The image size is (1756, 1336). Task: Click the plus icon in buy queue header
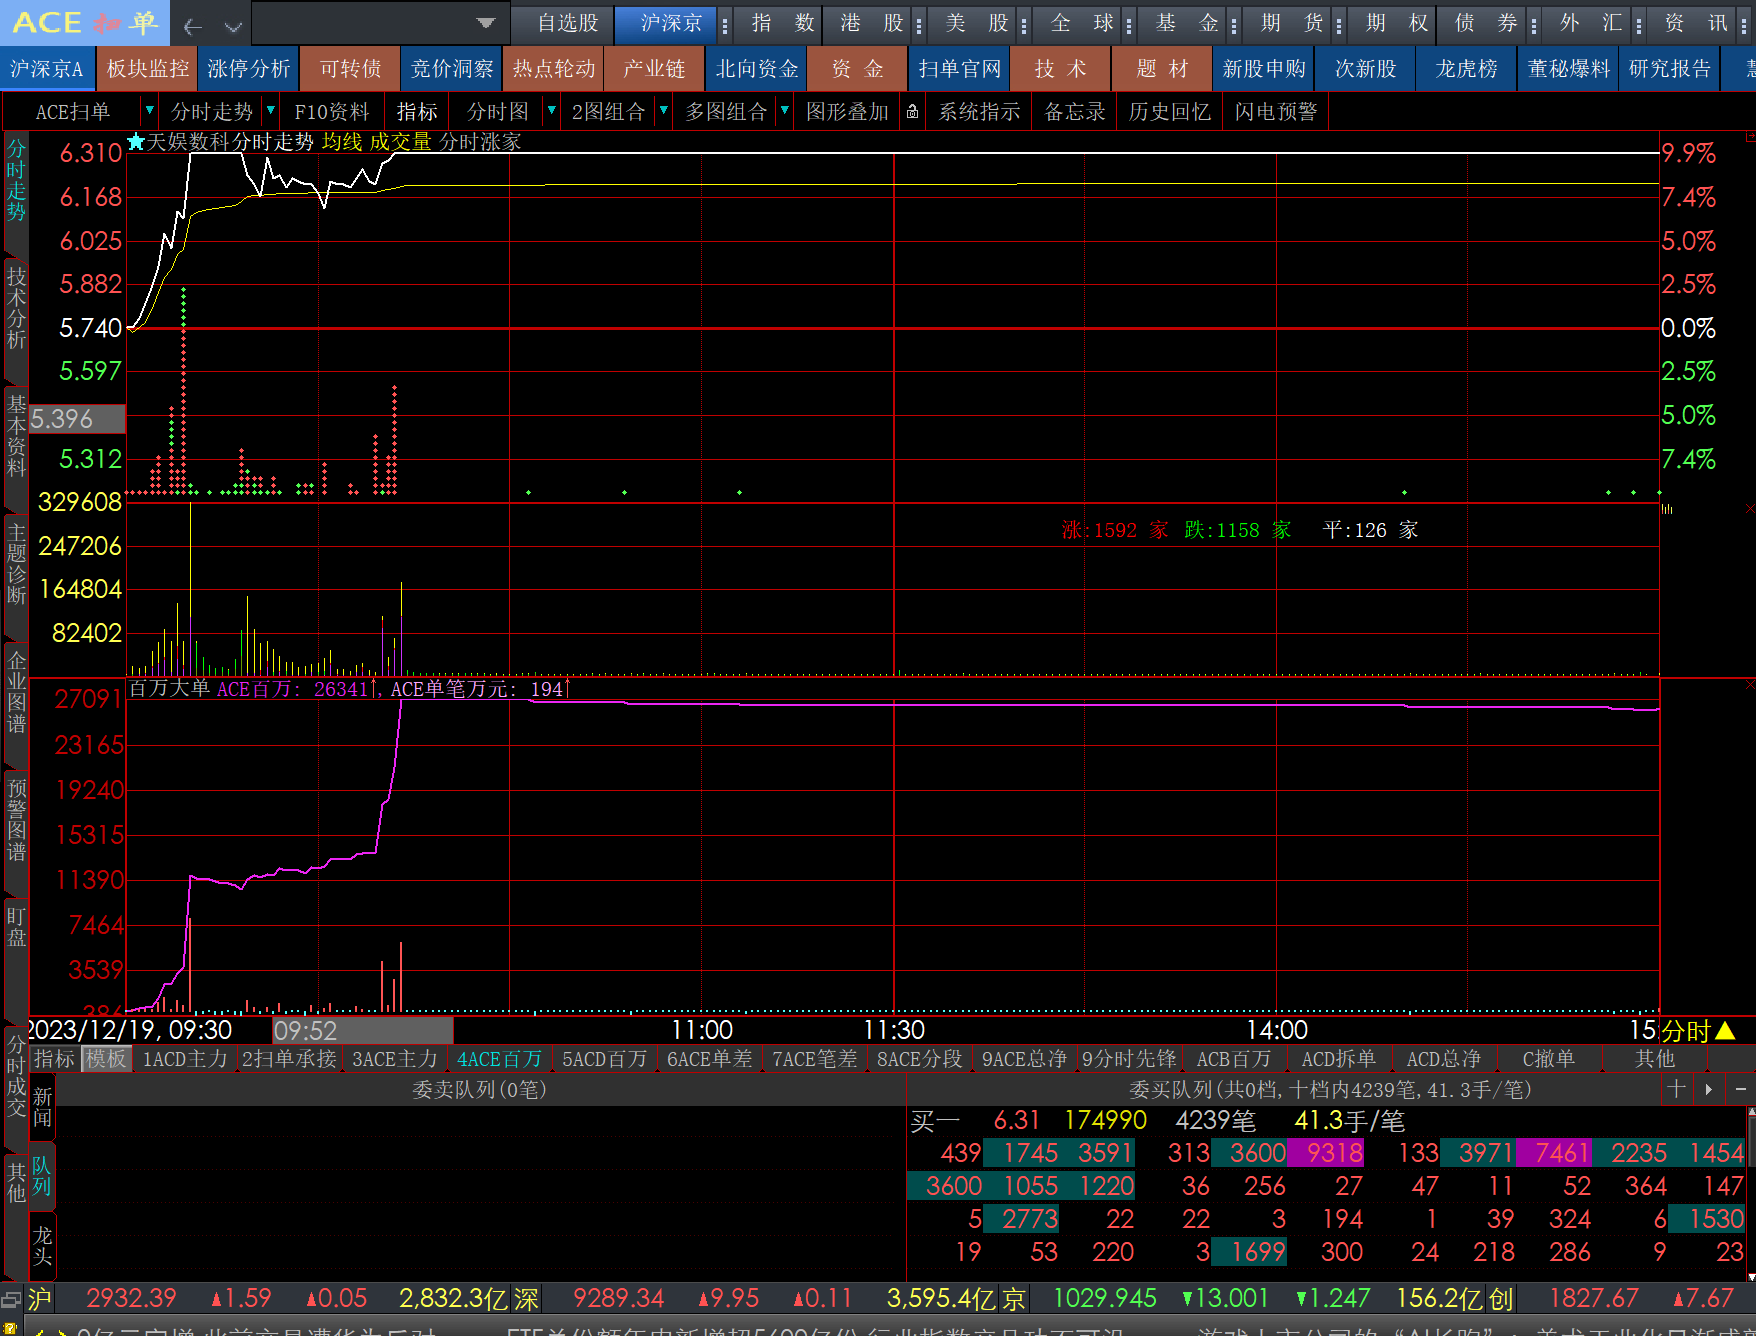1677,1089
